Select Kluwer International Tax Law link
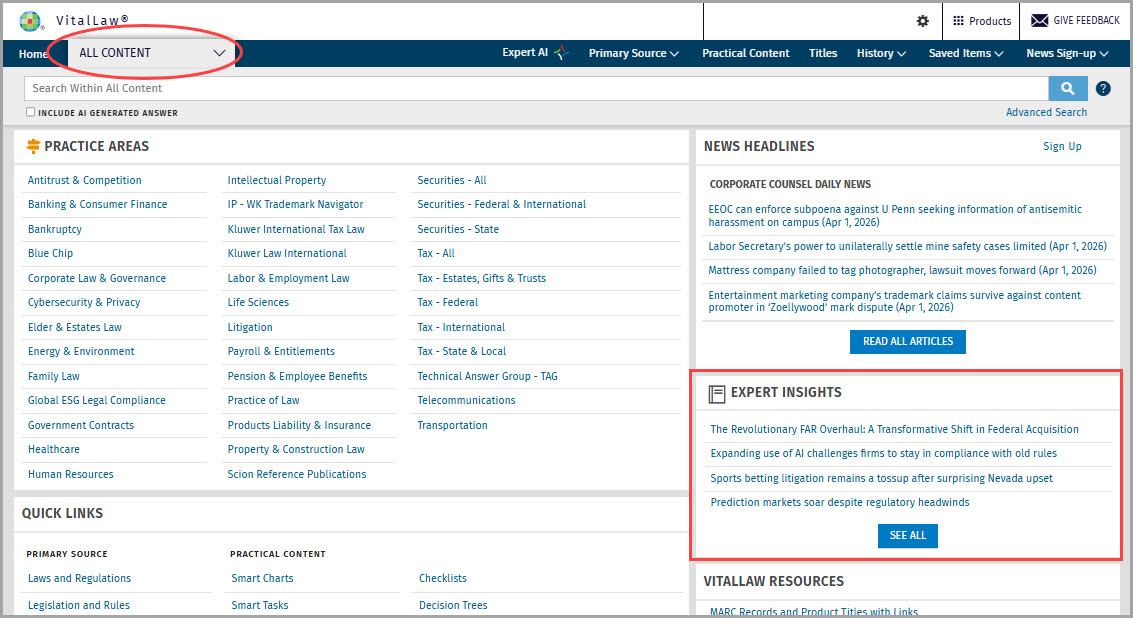Viewport: 1133px width, 618px height. pyautogui.click(x=296, y=229)
